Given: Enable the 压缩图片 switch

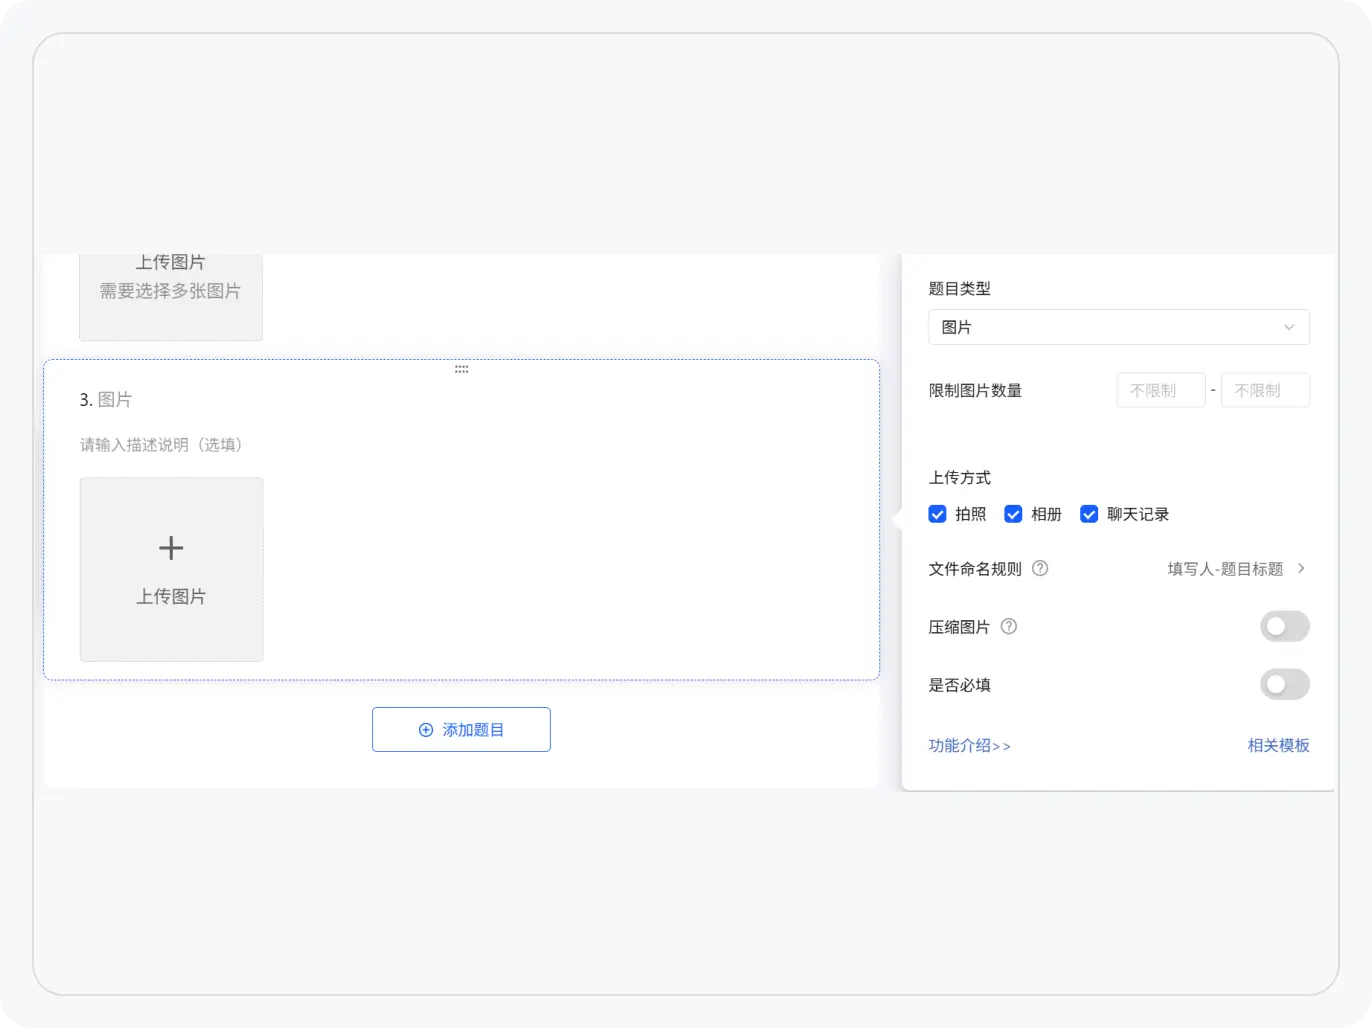Looking at the screenshot, I should point(1285,626).
